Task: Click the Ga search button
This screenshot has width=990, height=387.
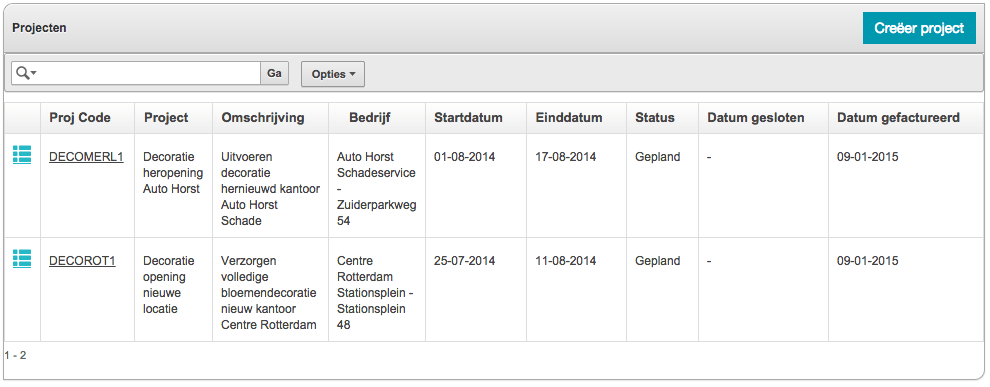Action: point(275,73)
